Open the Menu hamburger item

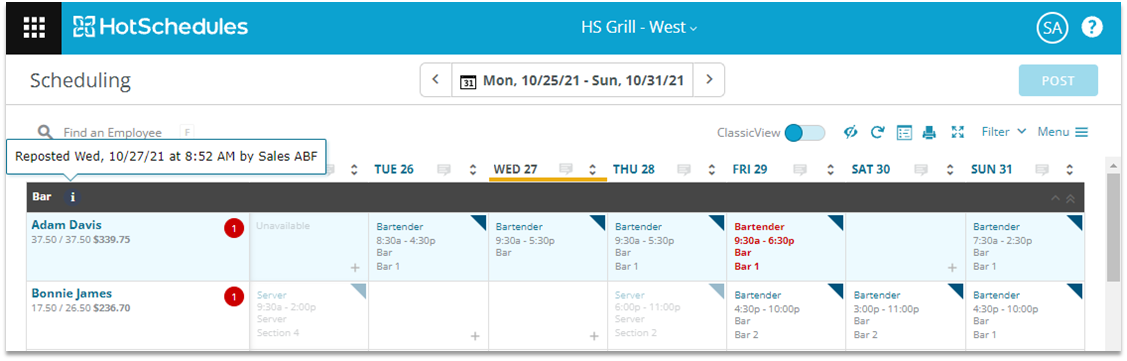click(x=1063, y=132)
